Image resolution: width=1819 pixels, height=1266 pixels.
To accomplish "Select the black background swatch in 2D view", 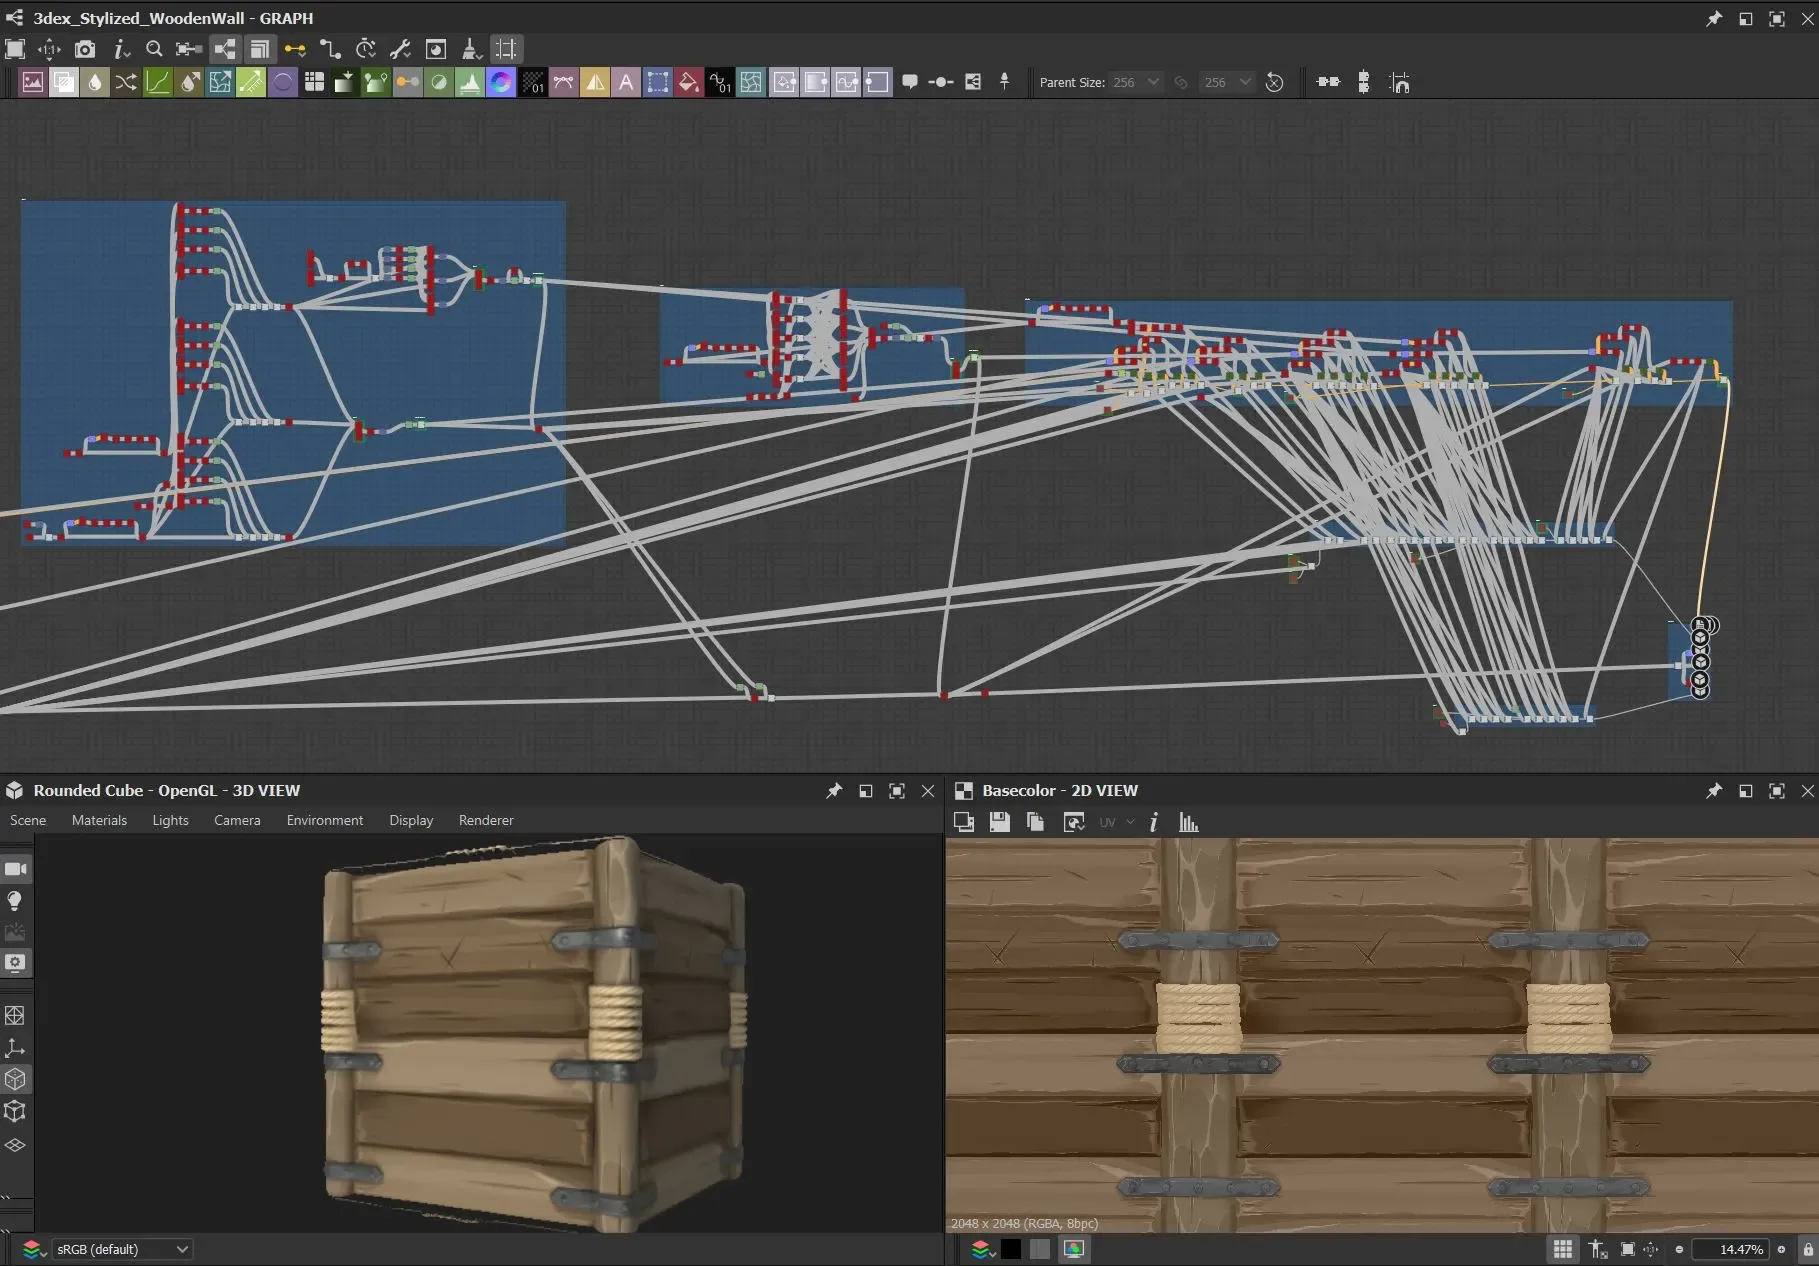I will pos(1011,1249).
